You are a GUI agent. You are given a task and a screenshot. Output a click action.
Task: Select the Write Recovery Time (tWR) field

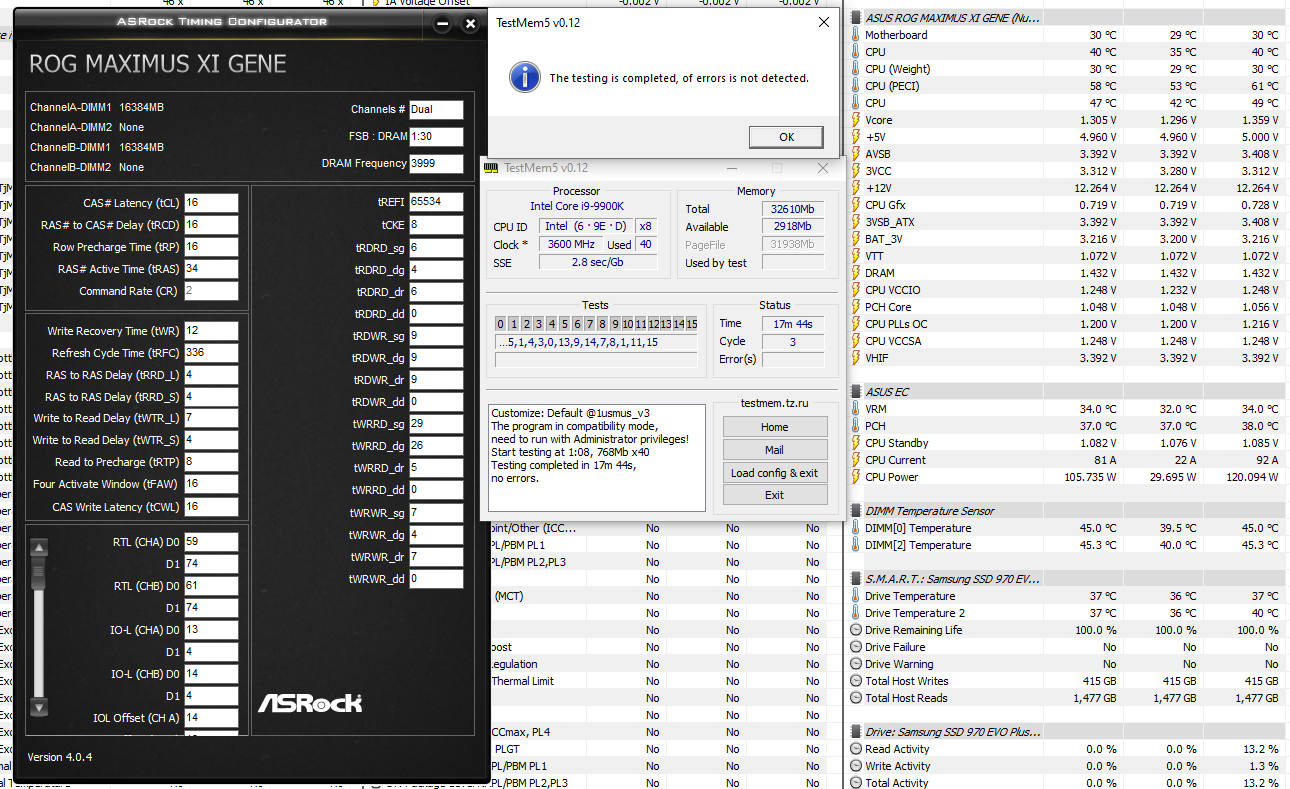pos(211,331)
